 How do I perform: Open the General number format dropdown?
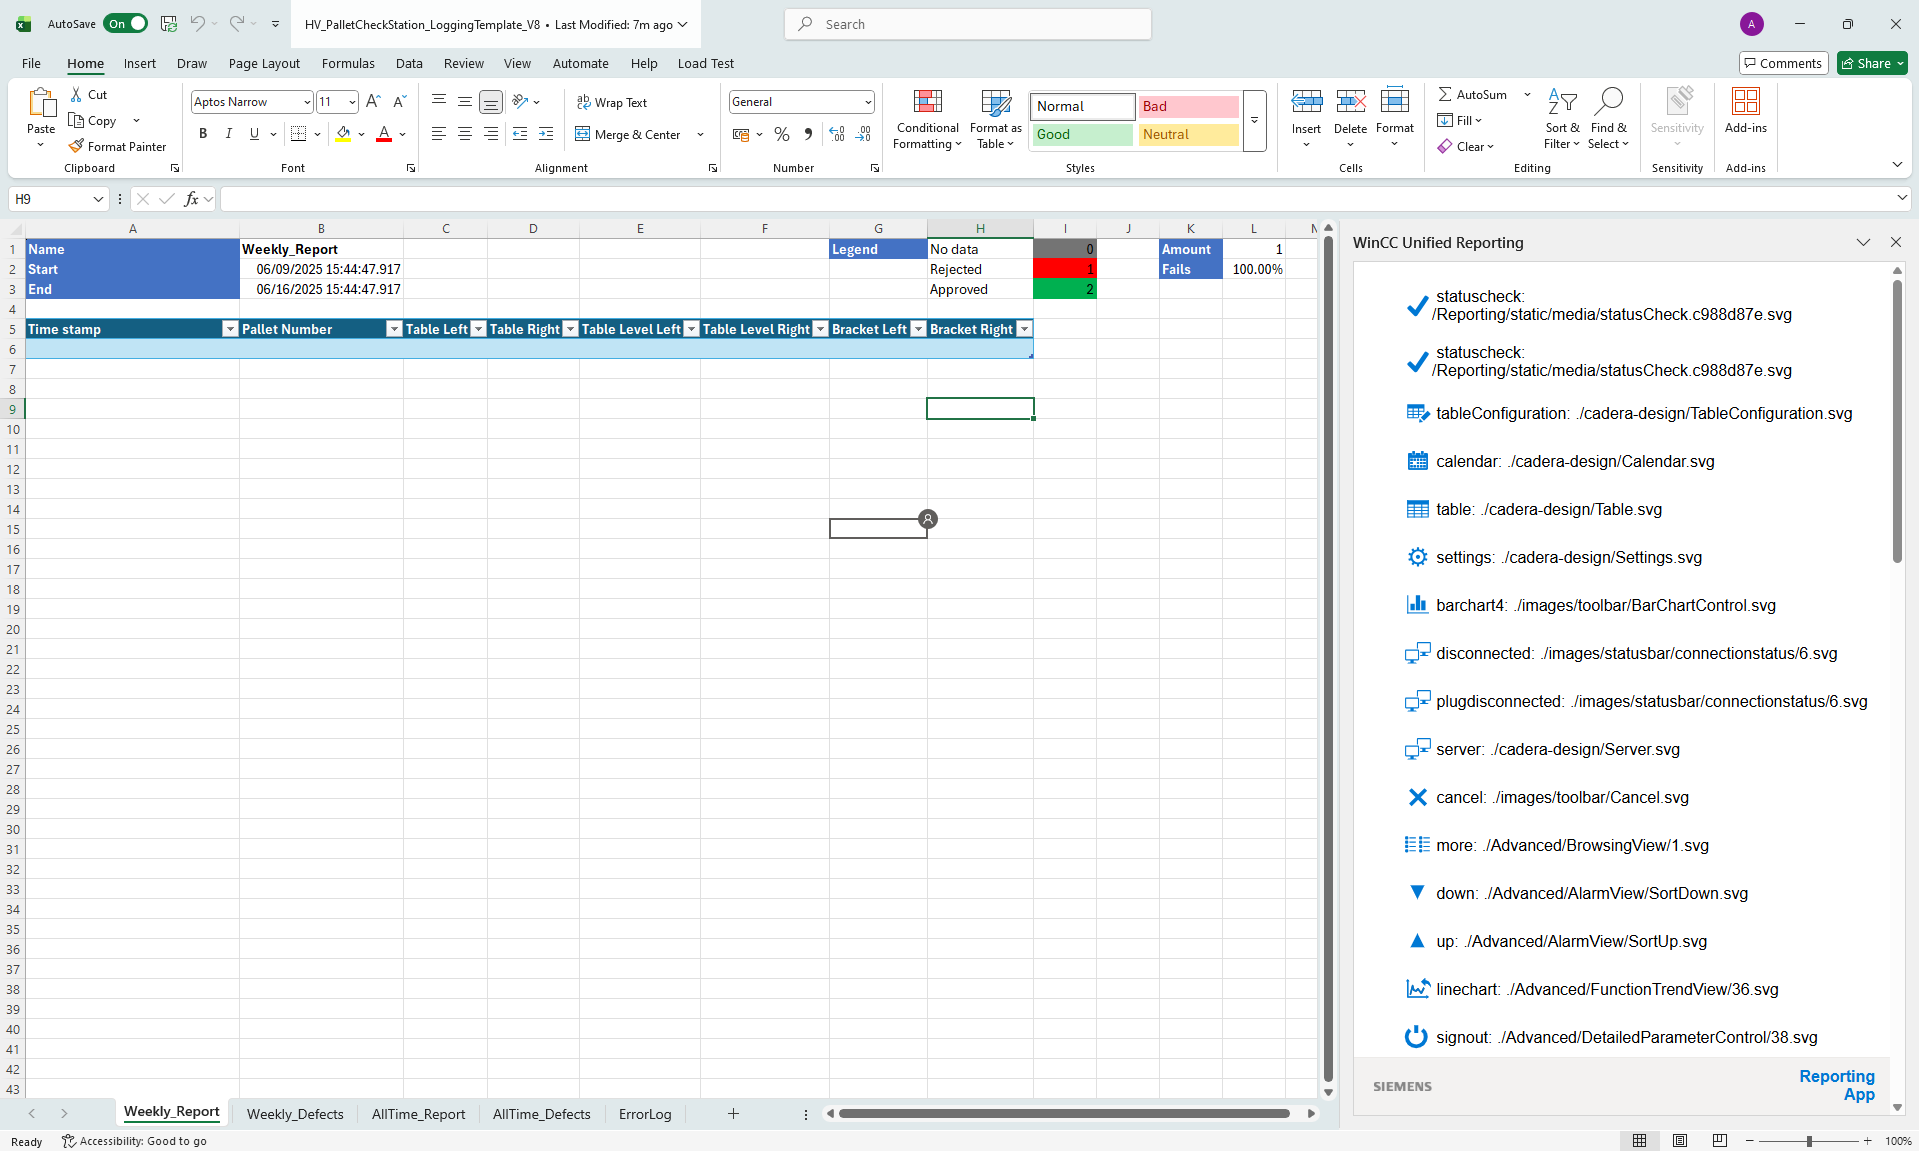867,102
